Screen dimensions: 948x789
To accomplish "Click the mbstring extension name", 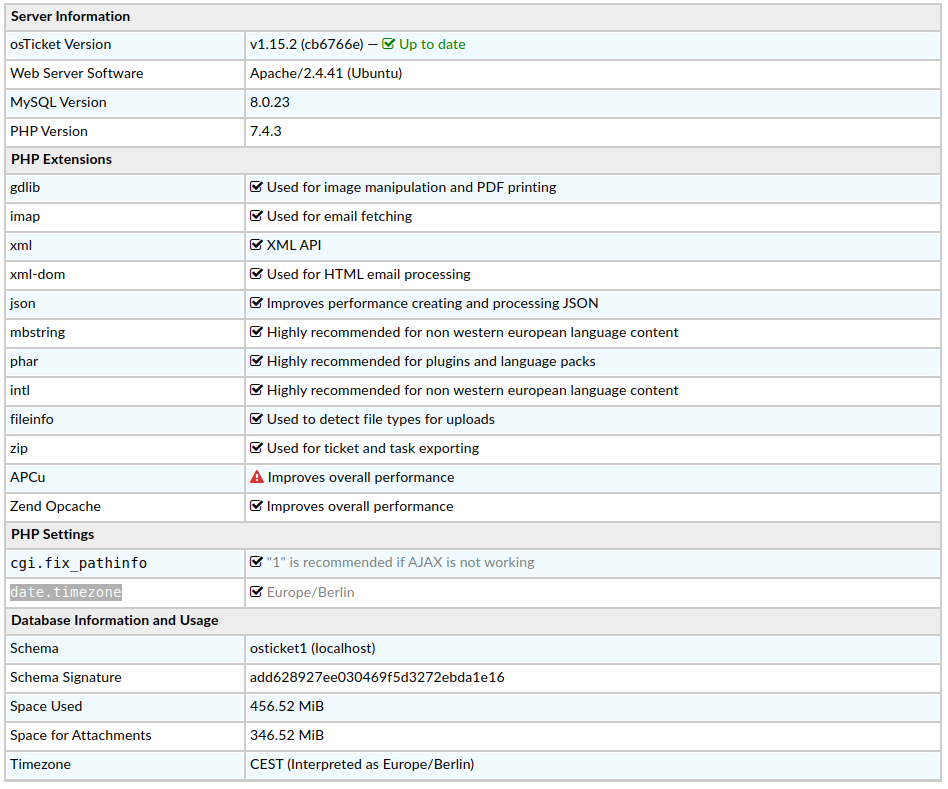I will pos(37,333).
